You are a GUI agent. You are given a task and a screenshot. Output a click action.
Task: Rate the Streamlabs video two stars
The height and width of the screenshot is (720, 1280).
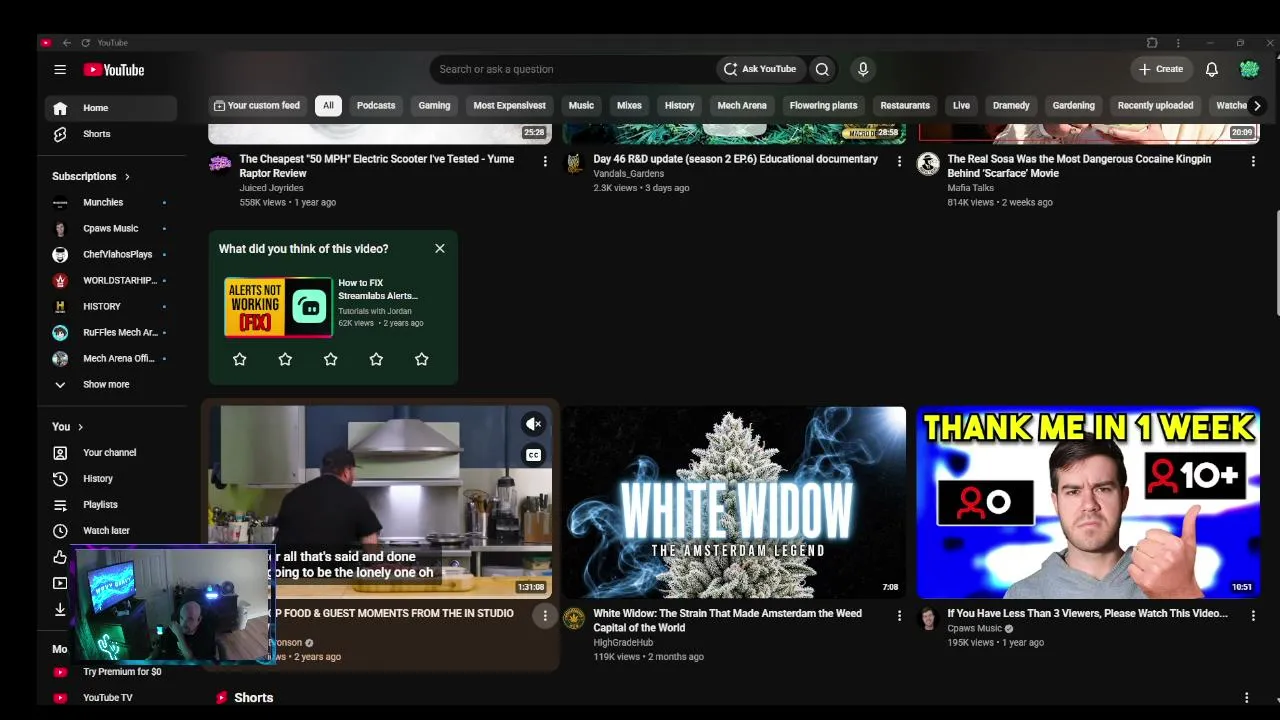click(285, 359)
